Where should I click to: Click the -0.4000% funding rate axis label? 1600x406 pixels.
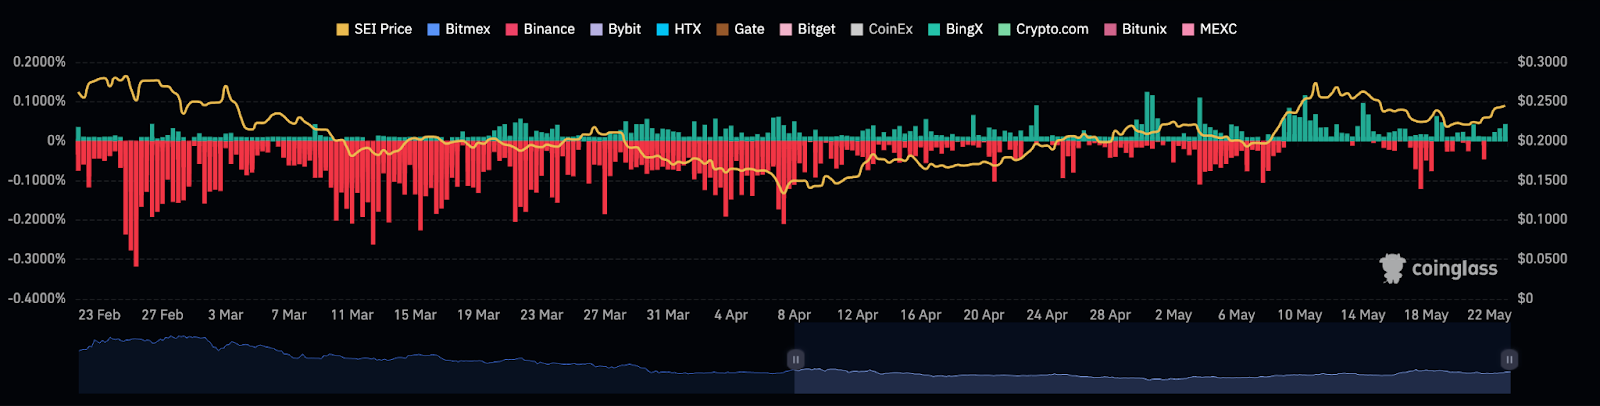point(37,298)
